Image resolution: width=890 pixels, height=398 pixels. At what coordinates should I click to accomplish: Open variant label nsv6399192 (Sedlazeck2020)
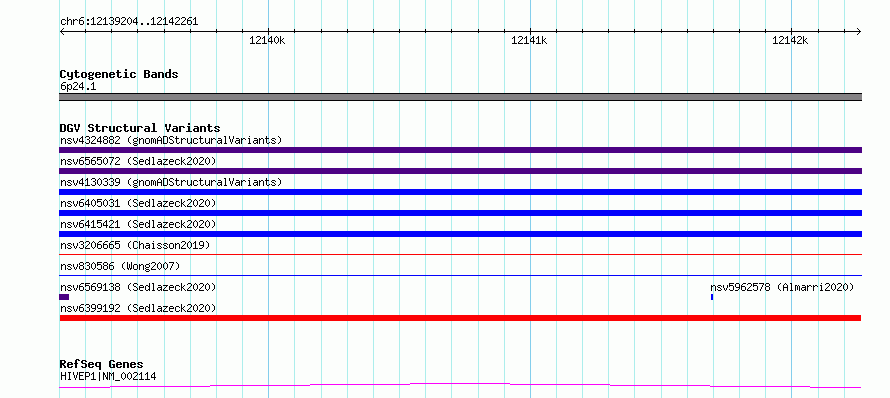(x=138, y=308)
